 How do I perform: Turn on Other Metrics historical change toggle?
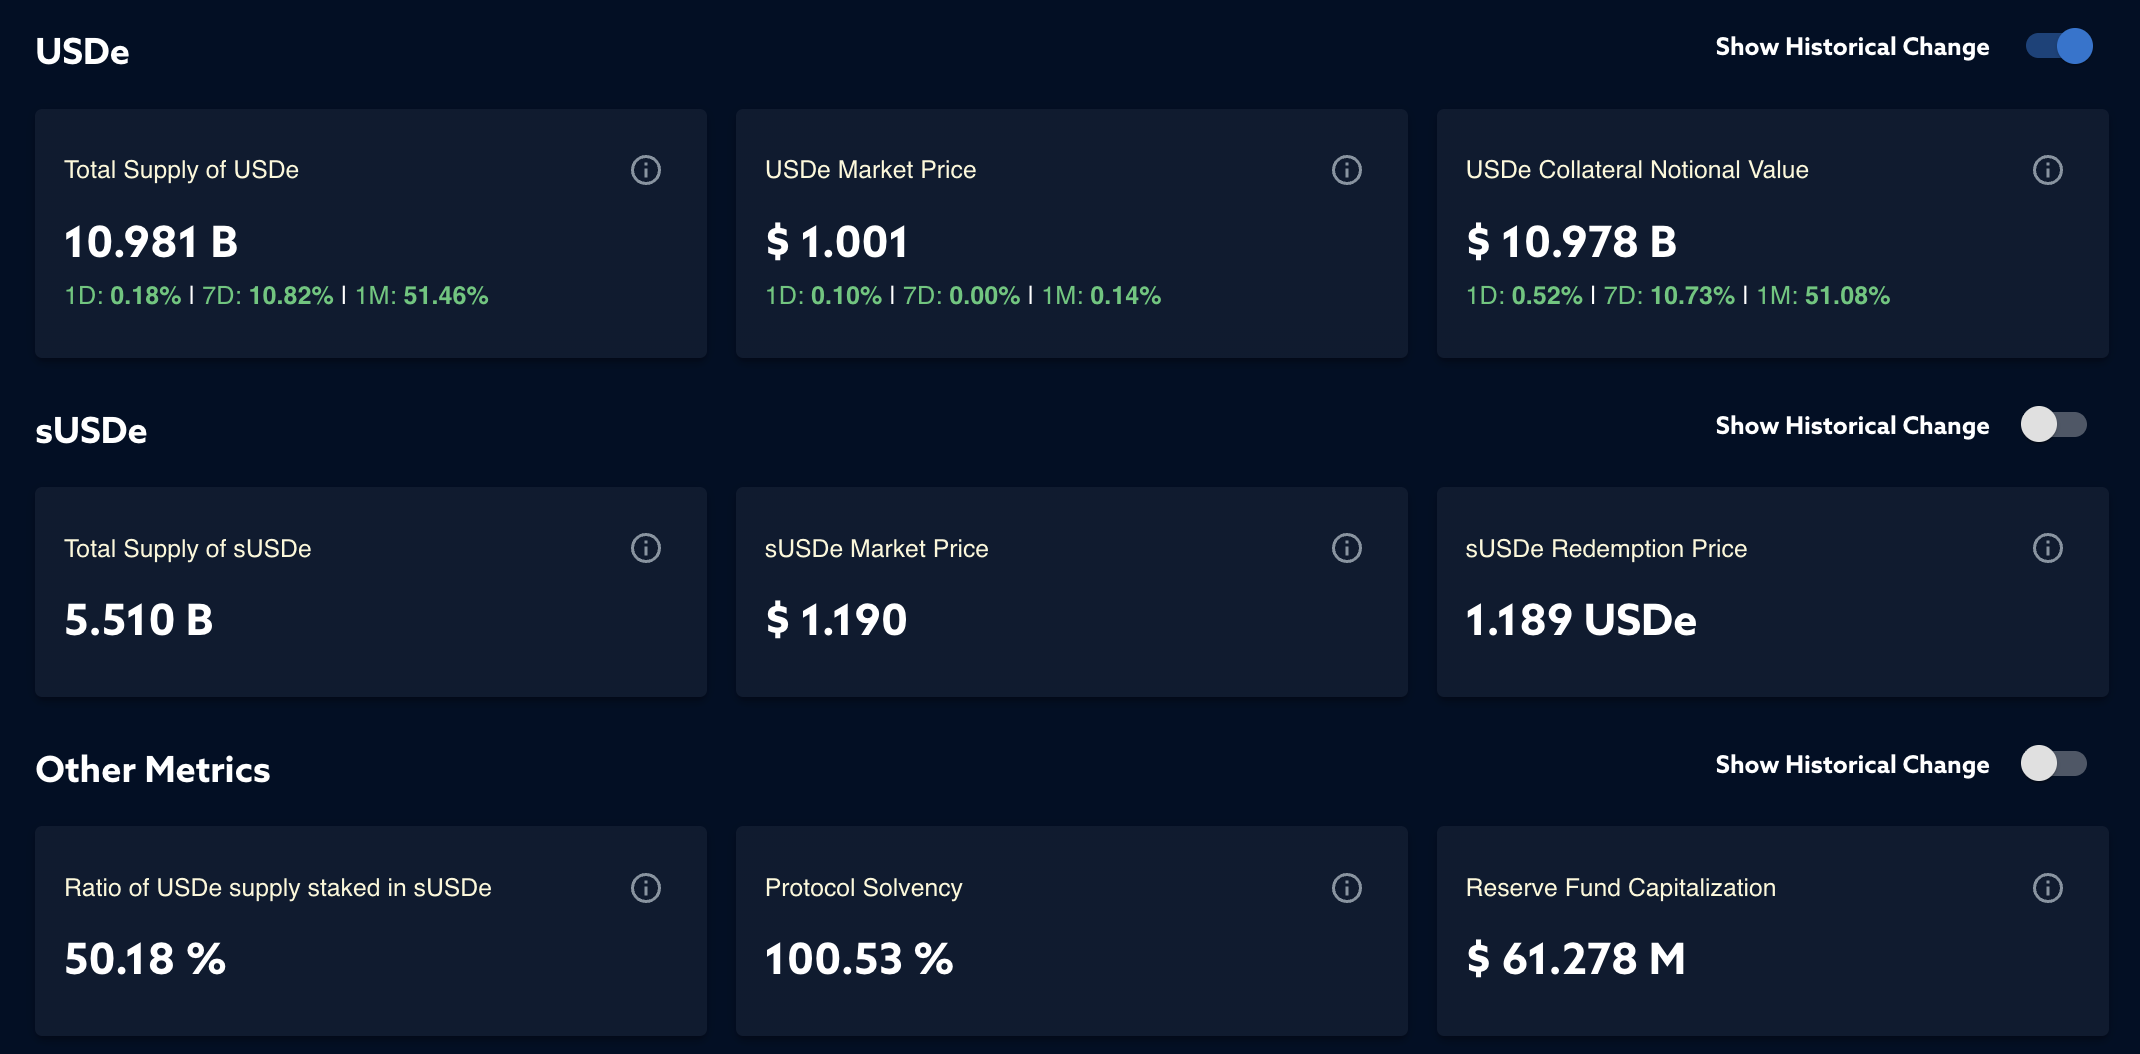pyautogui.click(x=2054, y=764)
